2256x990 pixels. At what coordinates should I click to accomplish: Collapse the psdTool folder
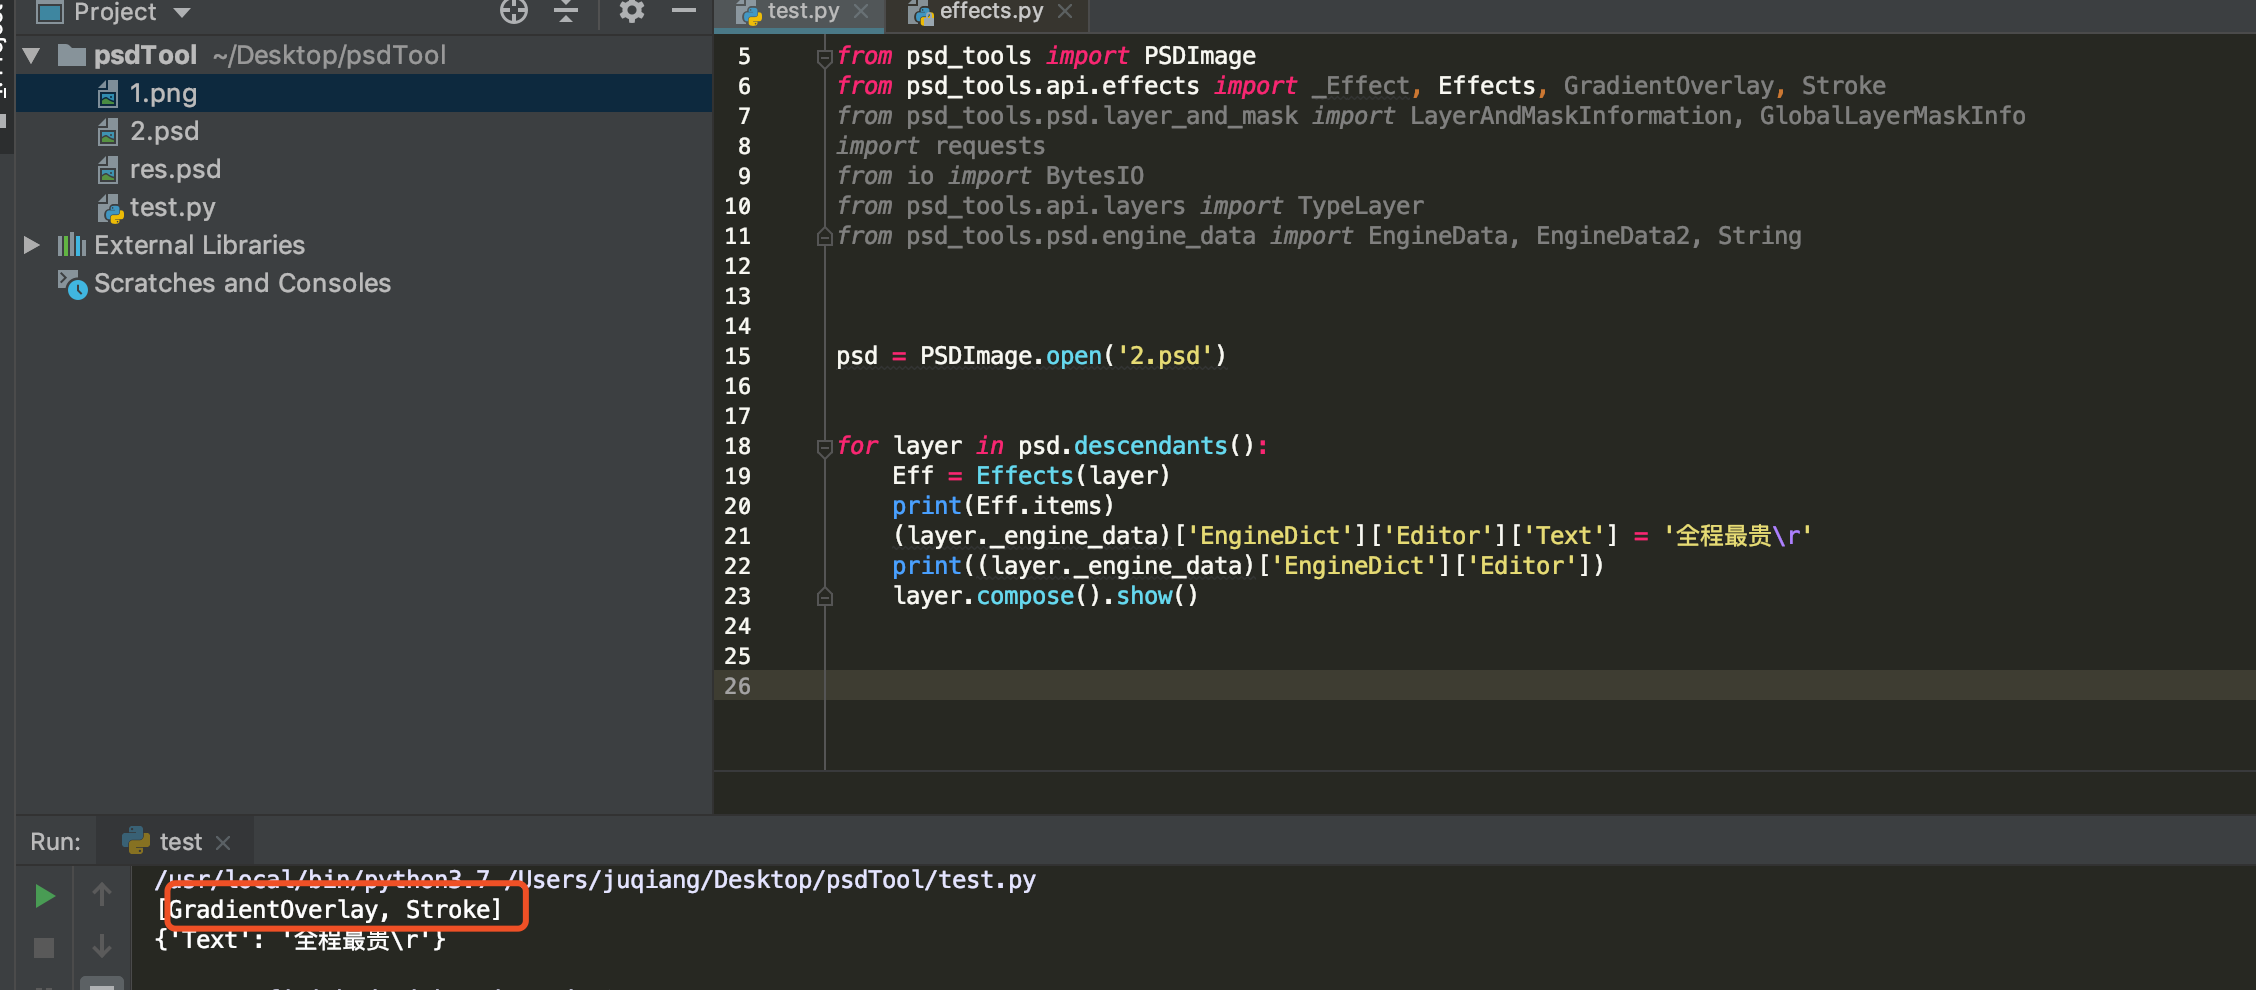point(31,55)
